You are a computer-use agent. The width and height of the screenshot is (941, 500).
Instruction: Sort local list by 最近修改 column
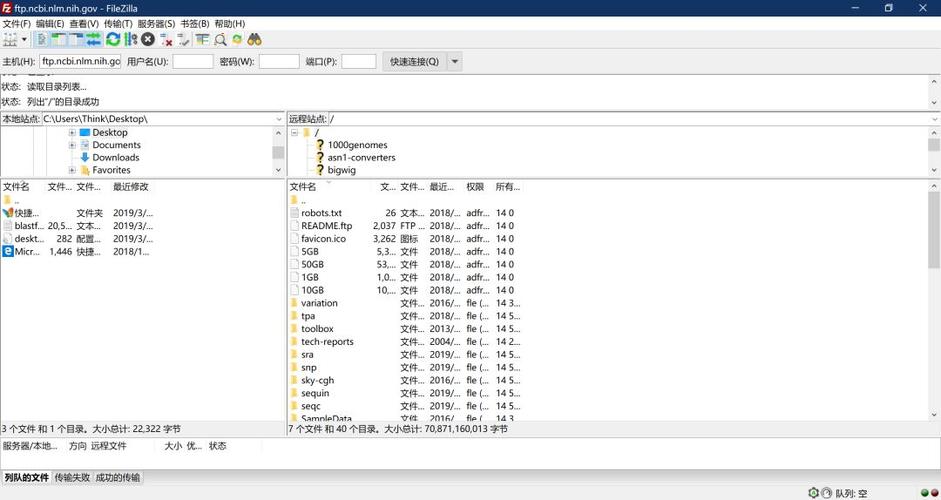coord(131,187)
